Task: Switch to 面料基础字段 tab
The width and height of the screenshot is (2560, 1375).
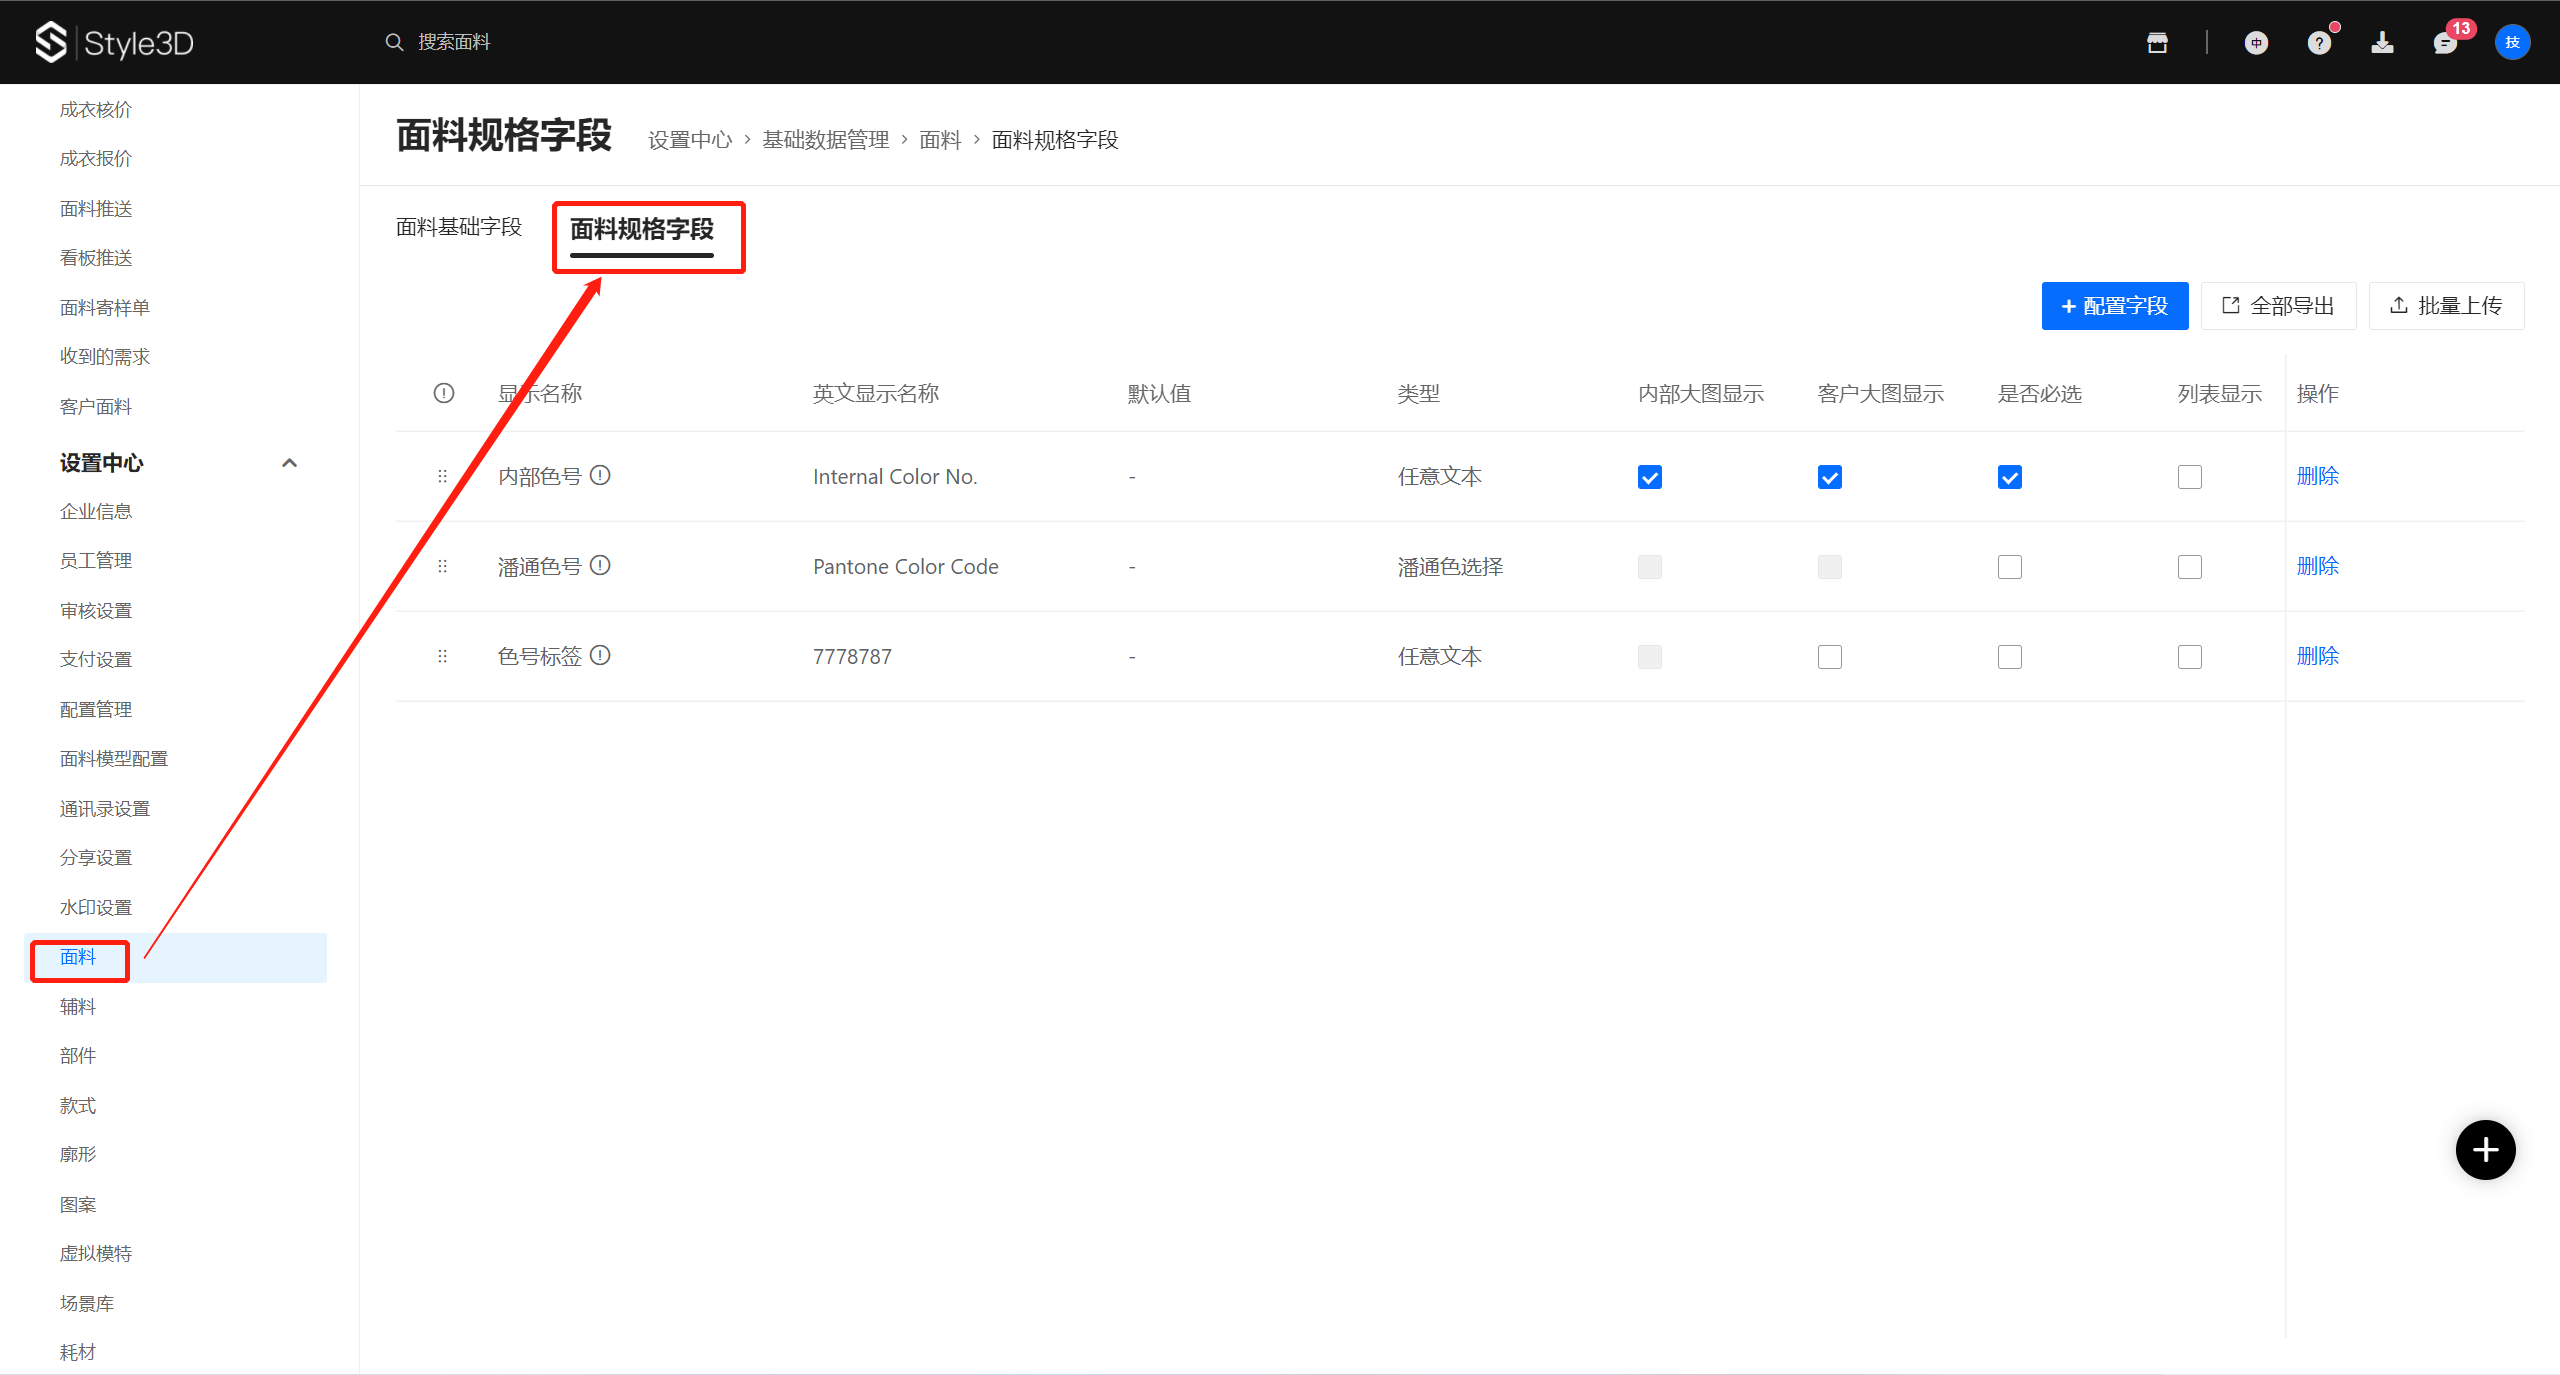Action: (459, 227)
